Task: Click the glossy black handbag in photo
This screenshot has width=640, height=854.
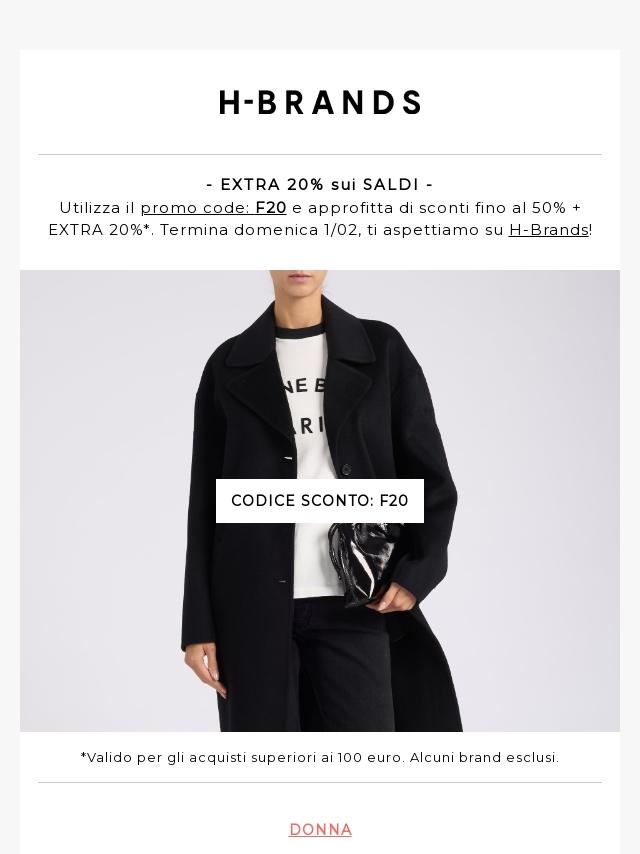Action: coord(362,563)
